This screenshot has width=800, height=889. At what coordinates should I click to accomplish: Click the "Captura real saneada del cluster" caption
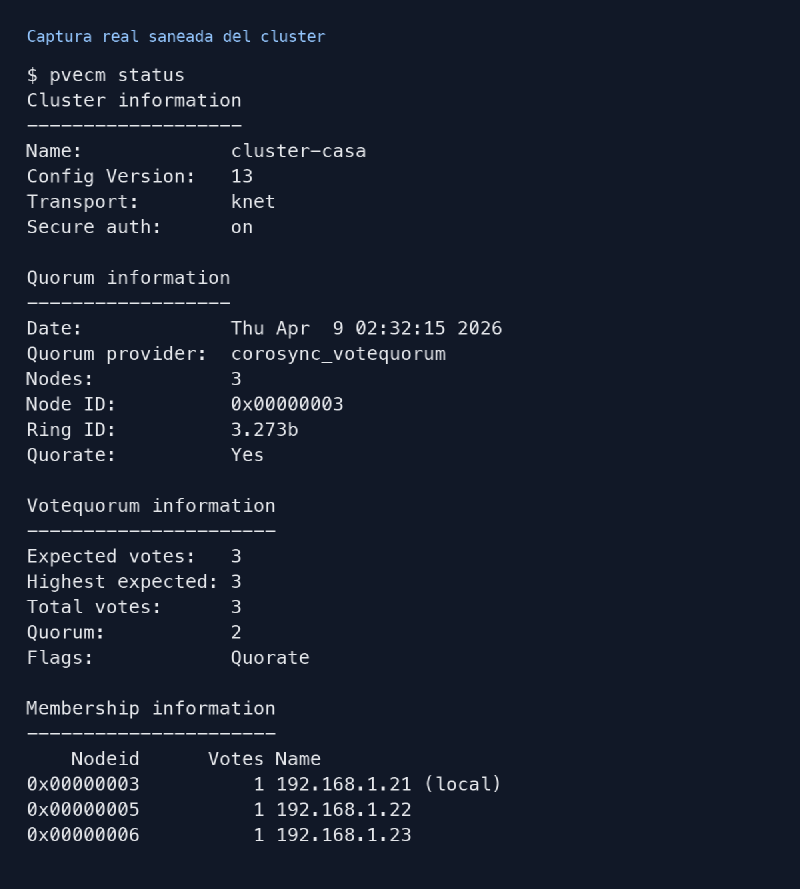tap(176, 36)
